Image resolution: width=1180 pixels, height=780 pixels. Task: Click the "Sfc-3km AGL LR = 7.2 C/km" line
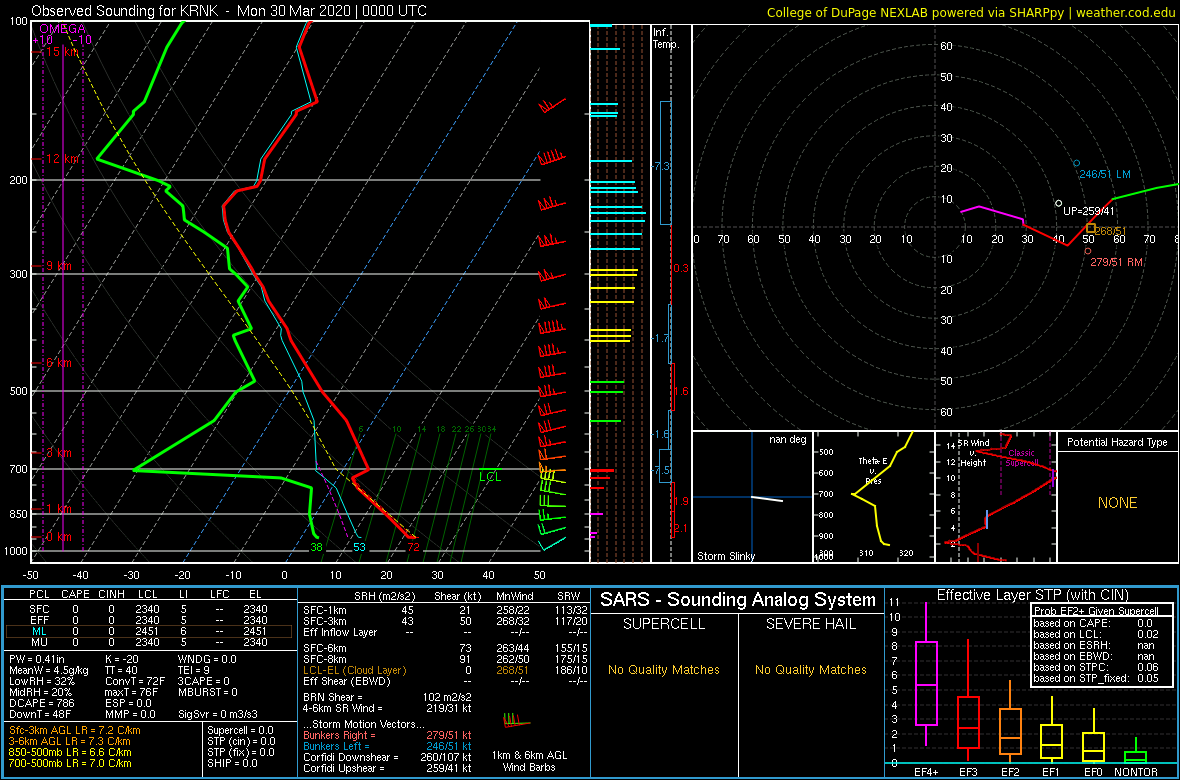point(75,730)
